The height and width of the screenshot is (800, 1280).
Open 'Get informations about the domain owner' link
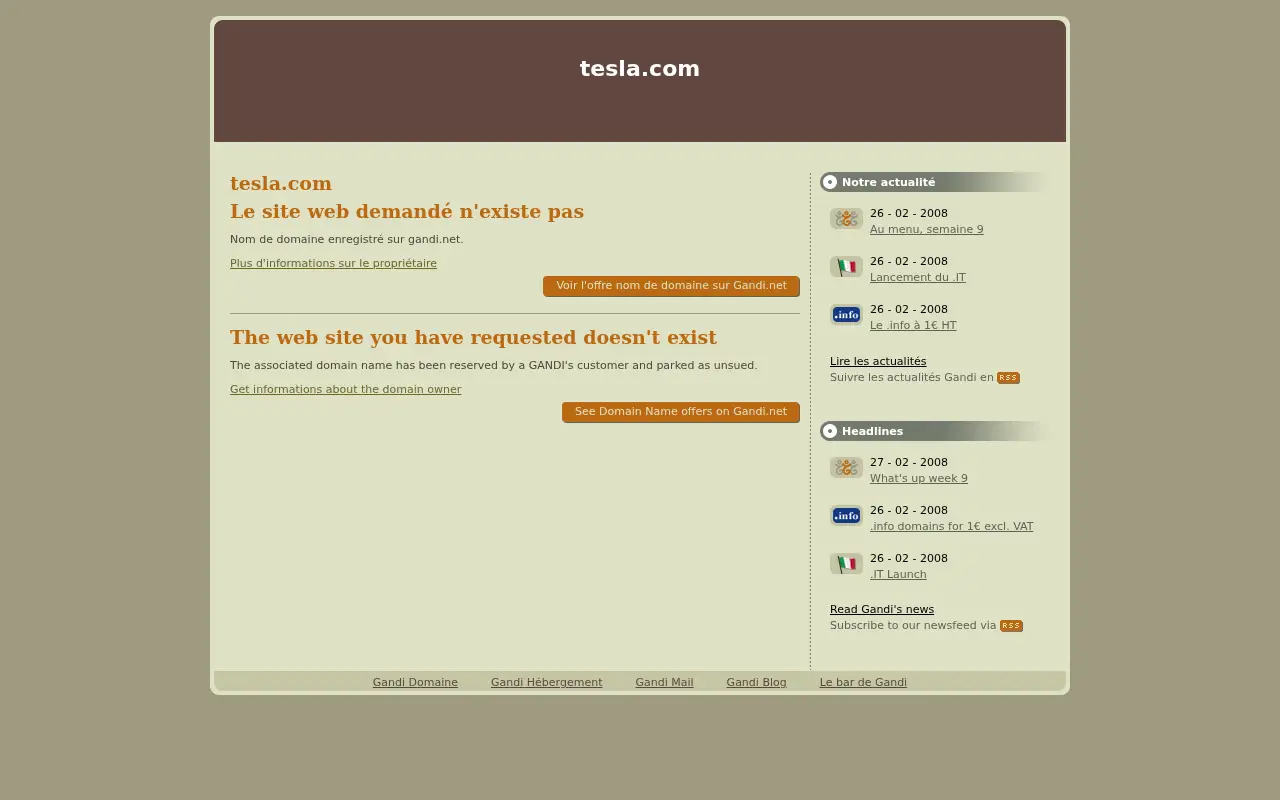345,390
